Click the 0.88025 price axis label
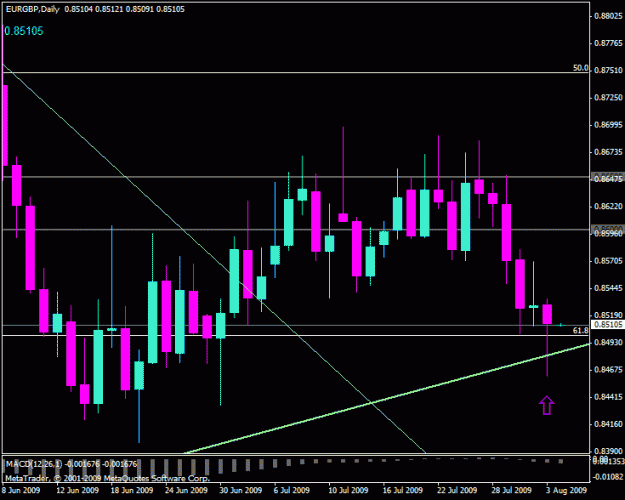The height and width of the screenshot is (500, 625). pyautogui.click(x=608, y=16)
